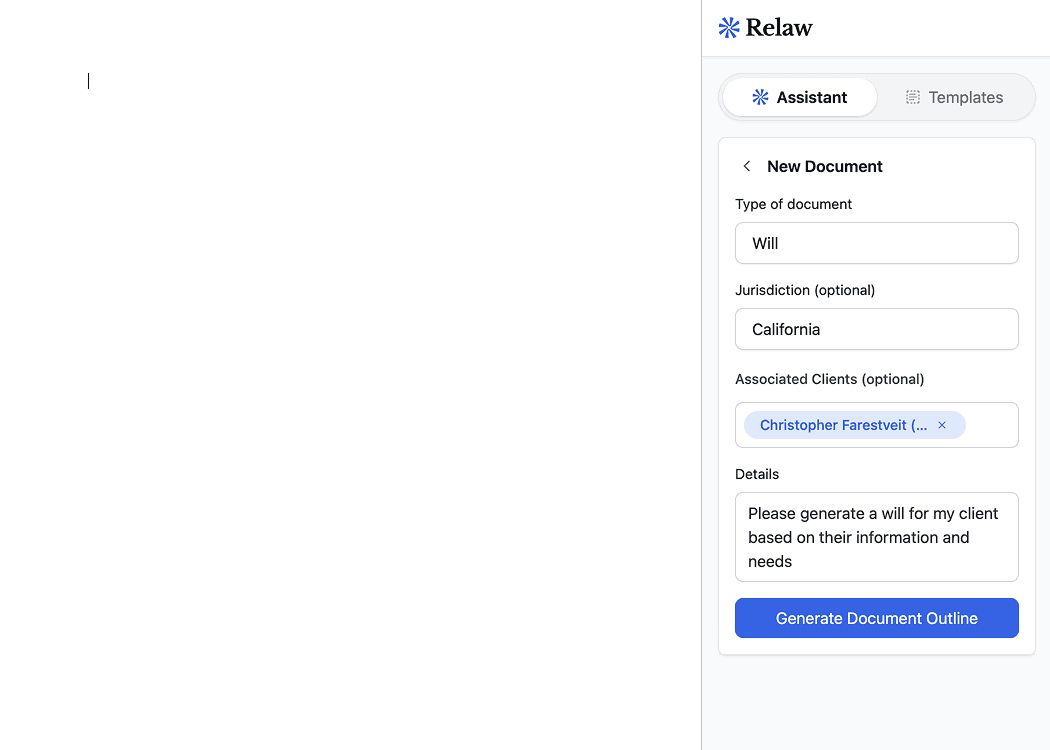Click the Templates tab list icon

pyautogui.click(x=912, y=97)
